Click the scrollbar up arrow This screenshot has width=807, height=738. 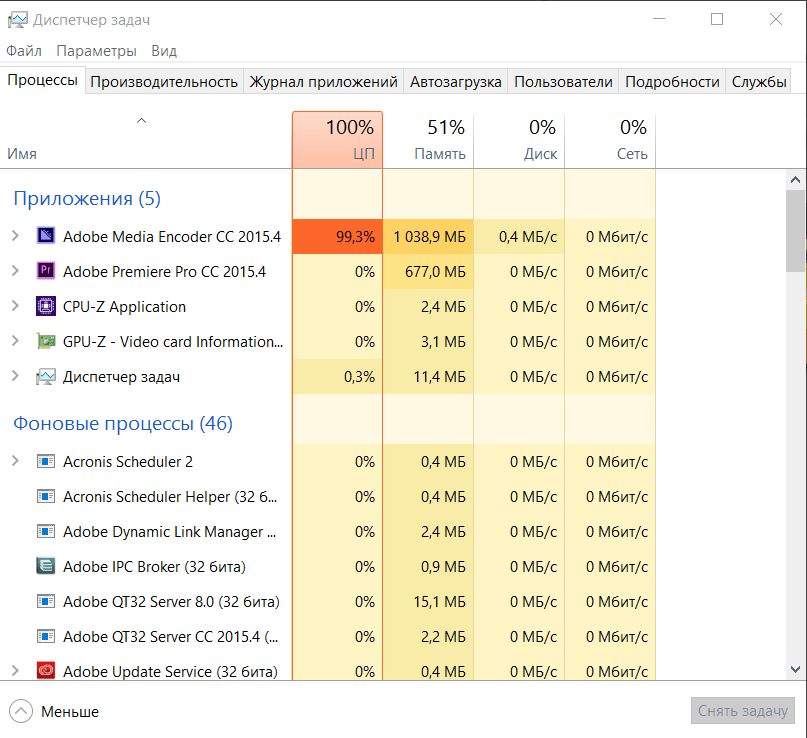point(795,180)
